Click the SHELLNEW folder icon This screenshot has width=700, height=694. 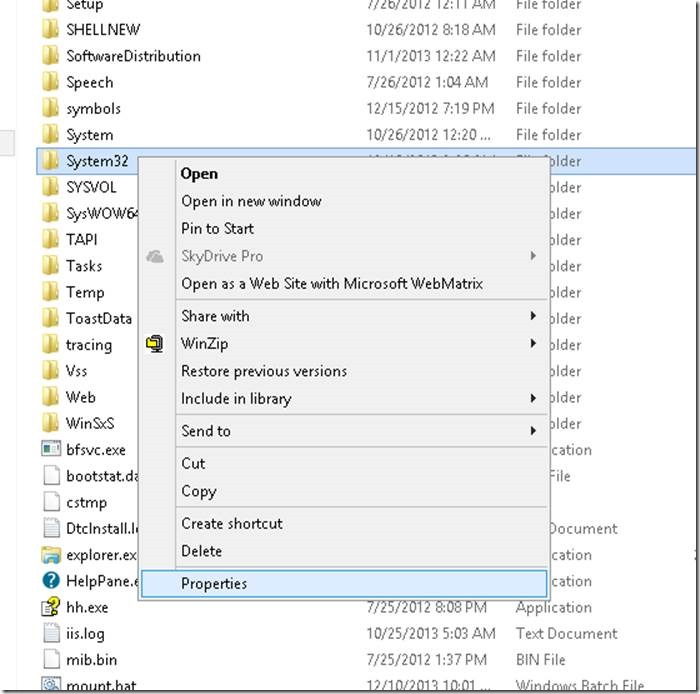[50, 30]
